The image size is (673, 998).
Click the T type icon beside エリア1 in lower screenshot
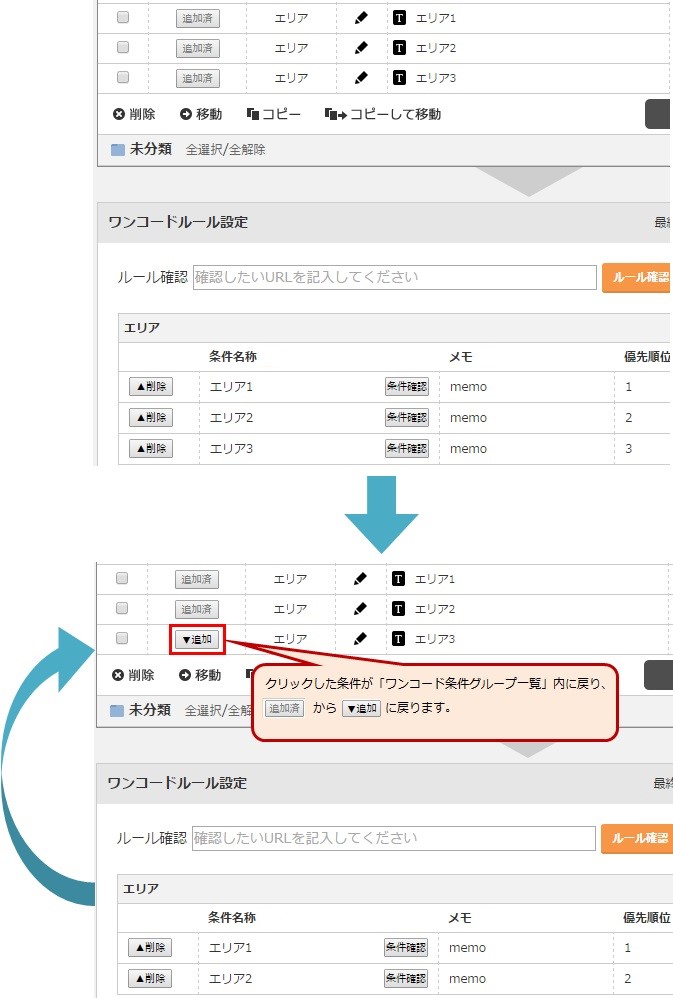[398, 579]
